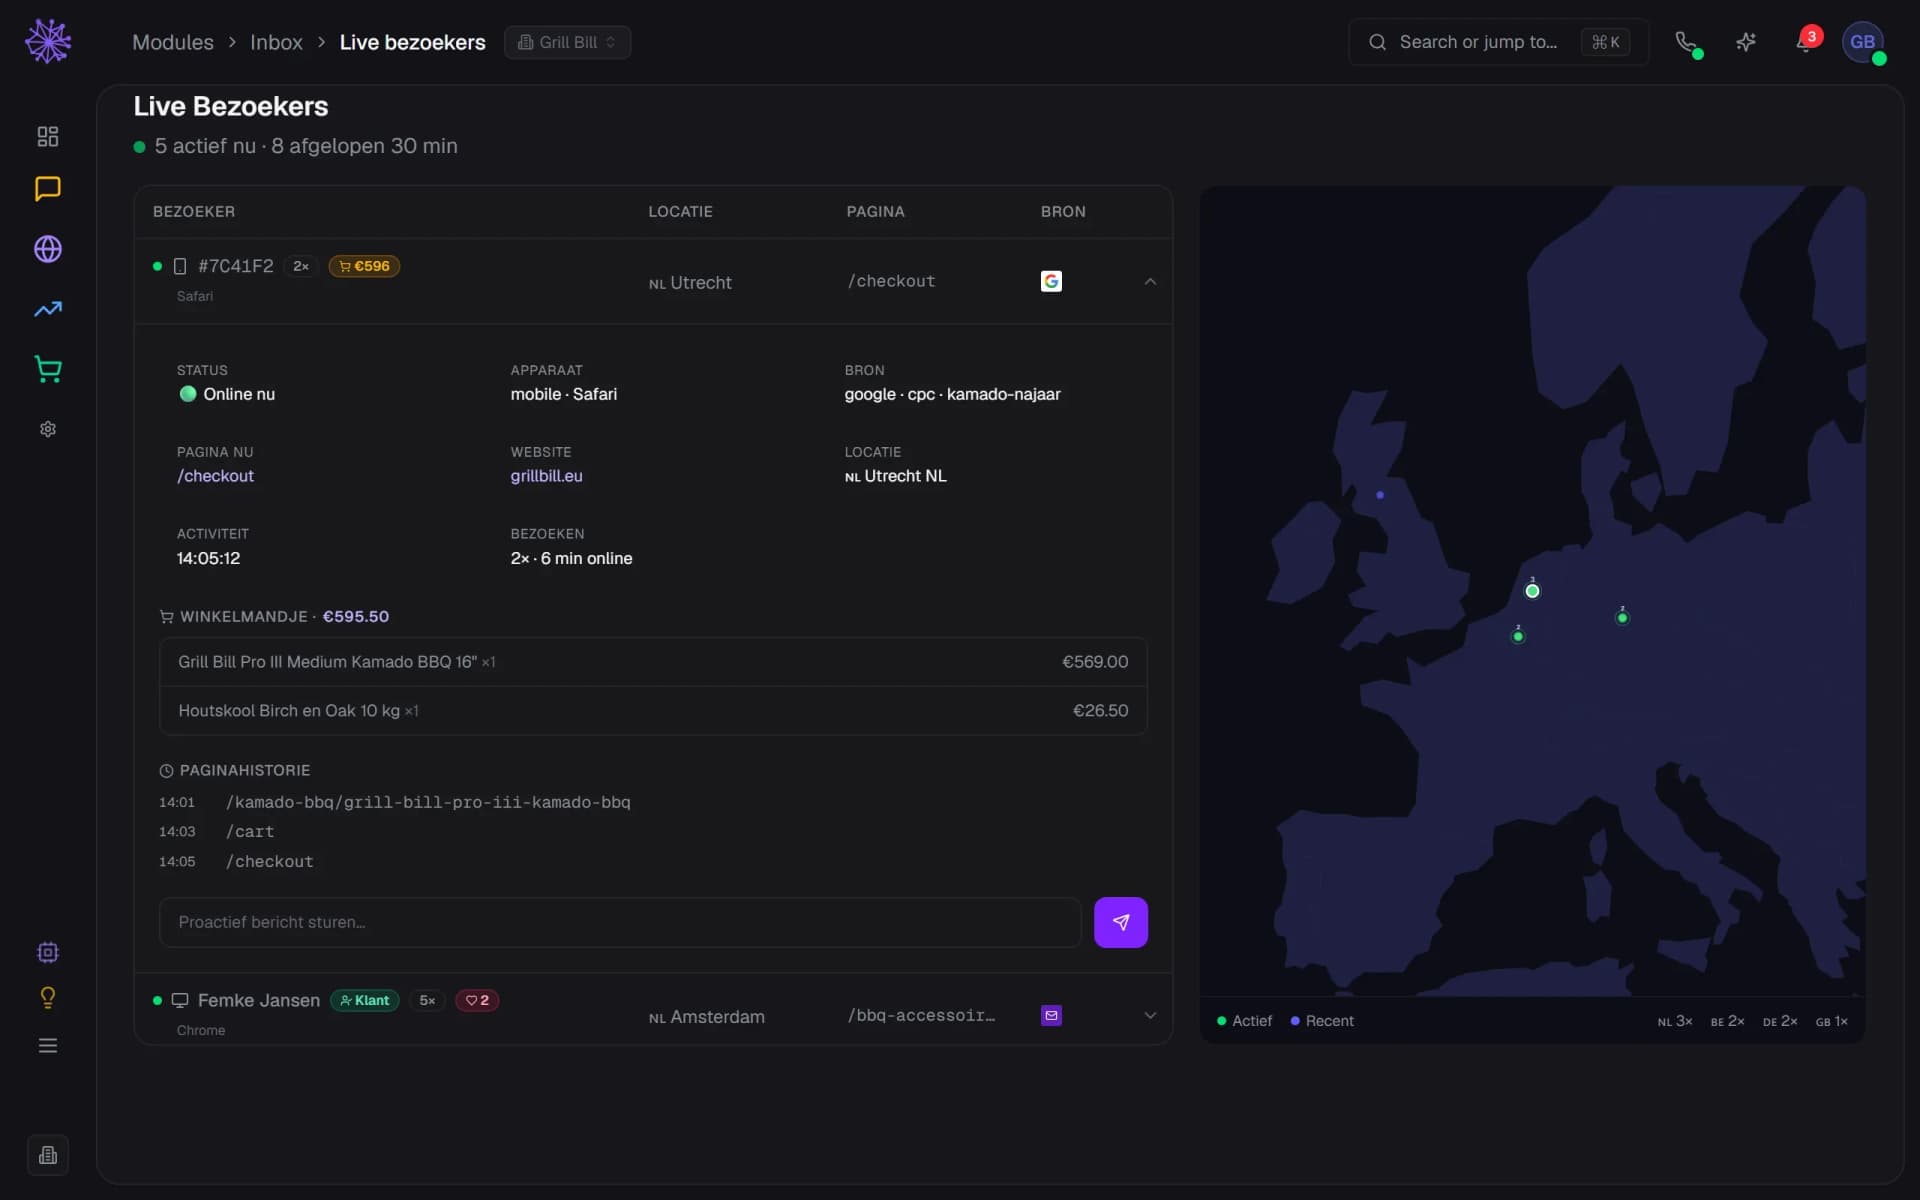1920x1200 pixels.
Task: Open the analytics trend icon in sidebar
Action: [x=48, y=309]
